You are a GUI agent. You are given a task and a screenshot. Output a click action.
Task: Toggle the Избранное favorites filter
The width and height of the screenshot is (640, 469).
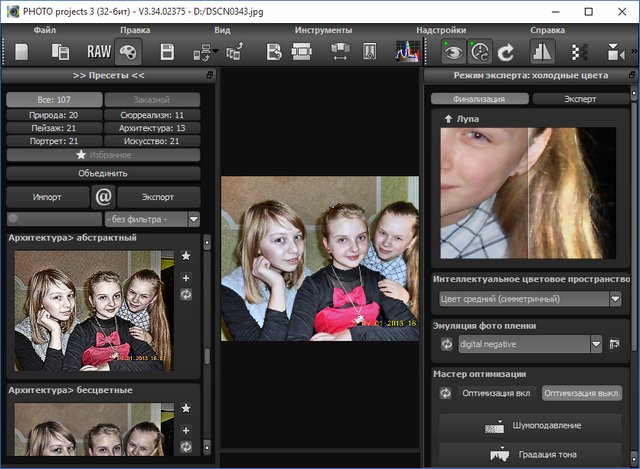[x=103, y=155]
